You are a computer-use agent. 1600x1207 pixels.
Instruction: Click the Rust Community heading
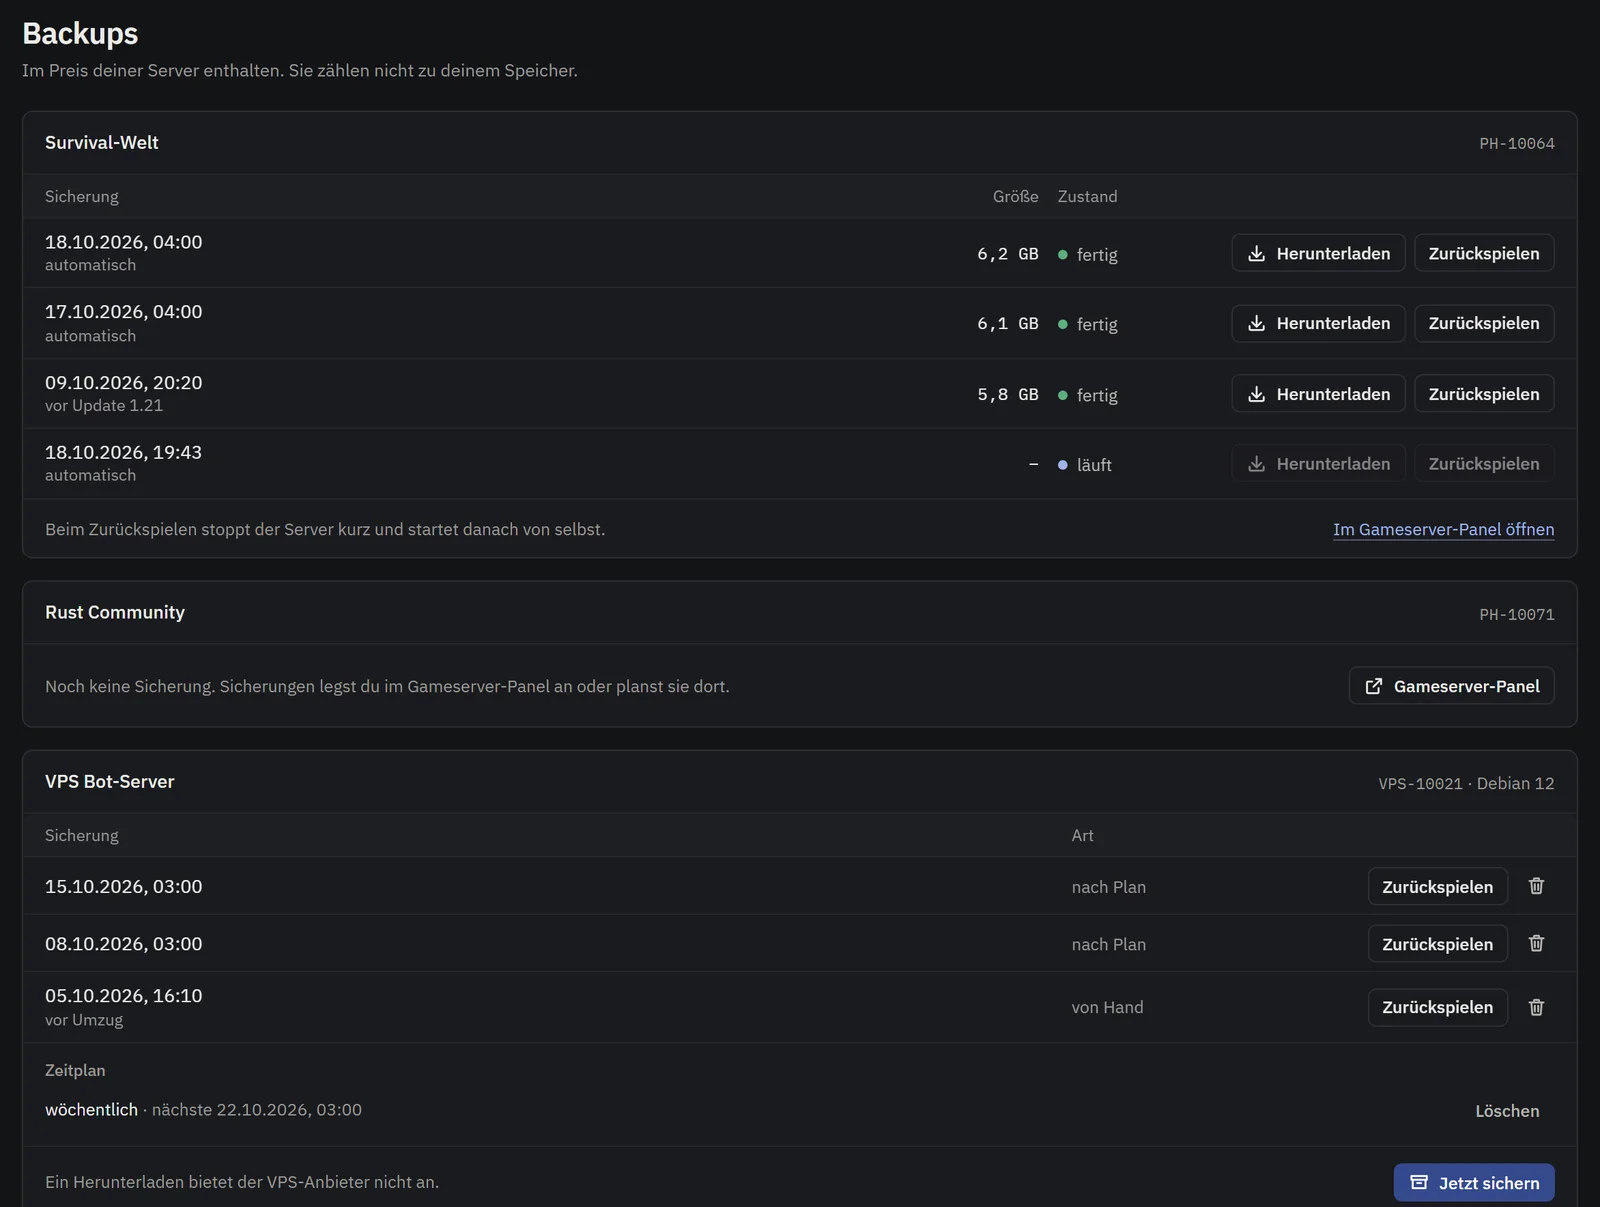[x=115, y=612]
